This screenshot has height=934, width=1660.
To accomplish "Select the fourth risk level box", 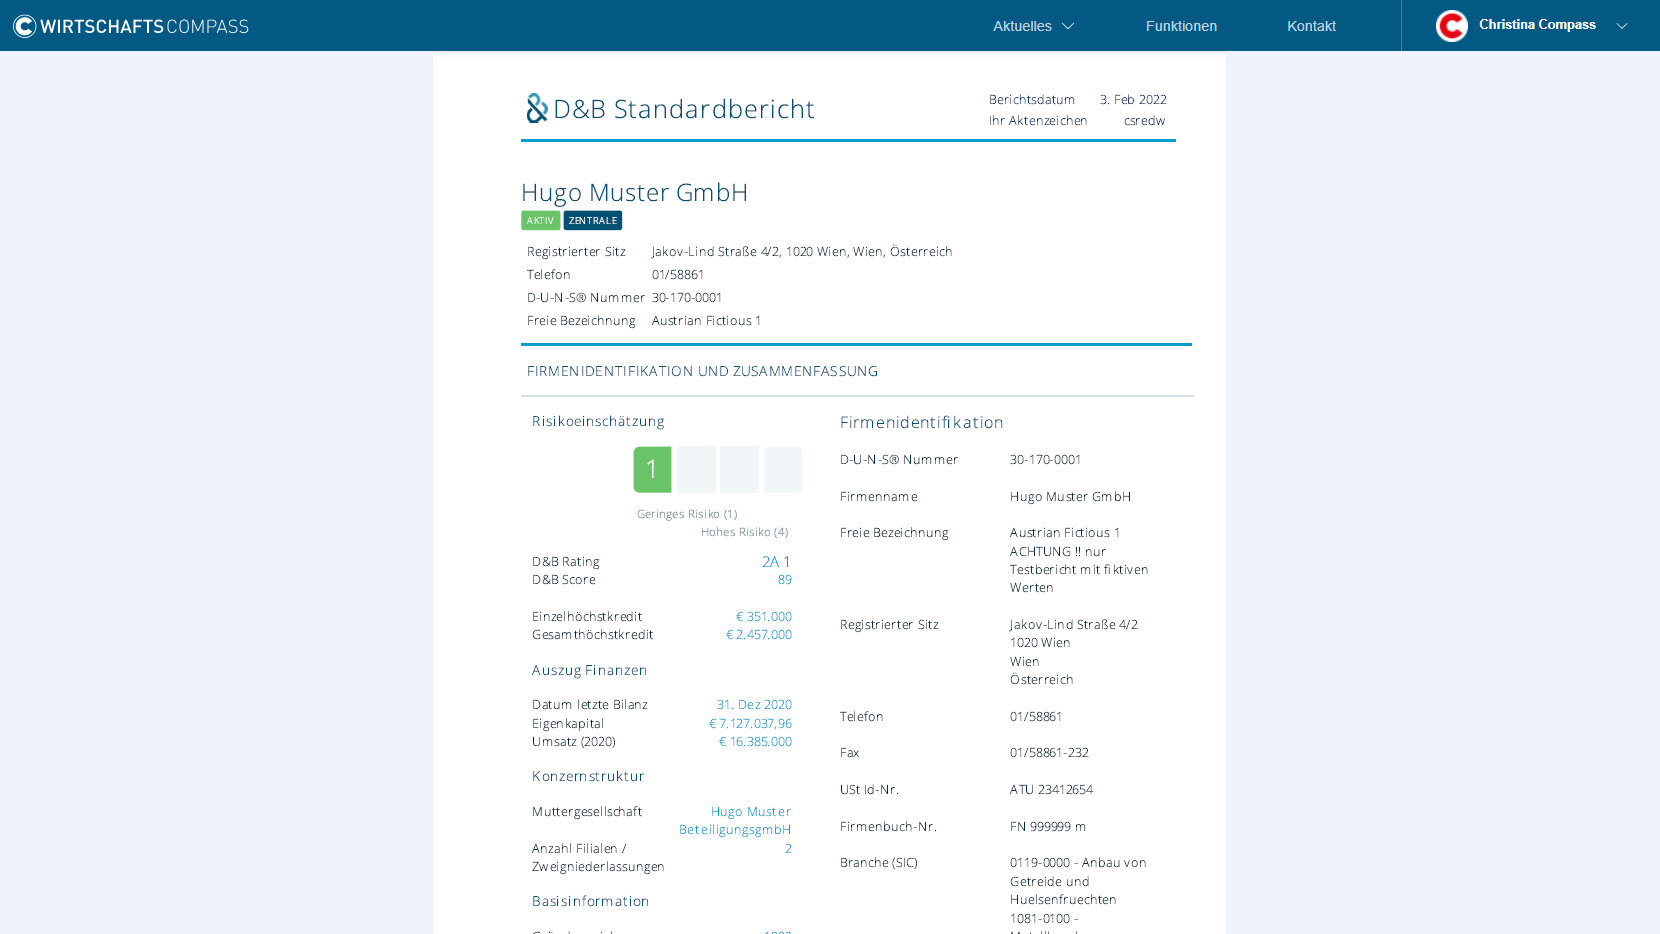I will tap(783, 469).
